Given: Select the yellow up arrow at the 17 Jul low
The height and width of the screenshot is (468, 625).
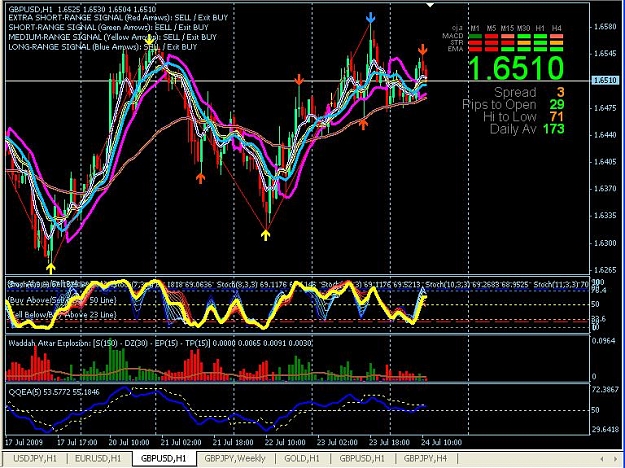Looking at the screenshot, I should [51, 268].
